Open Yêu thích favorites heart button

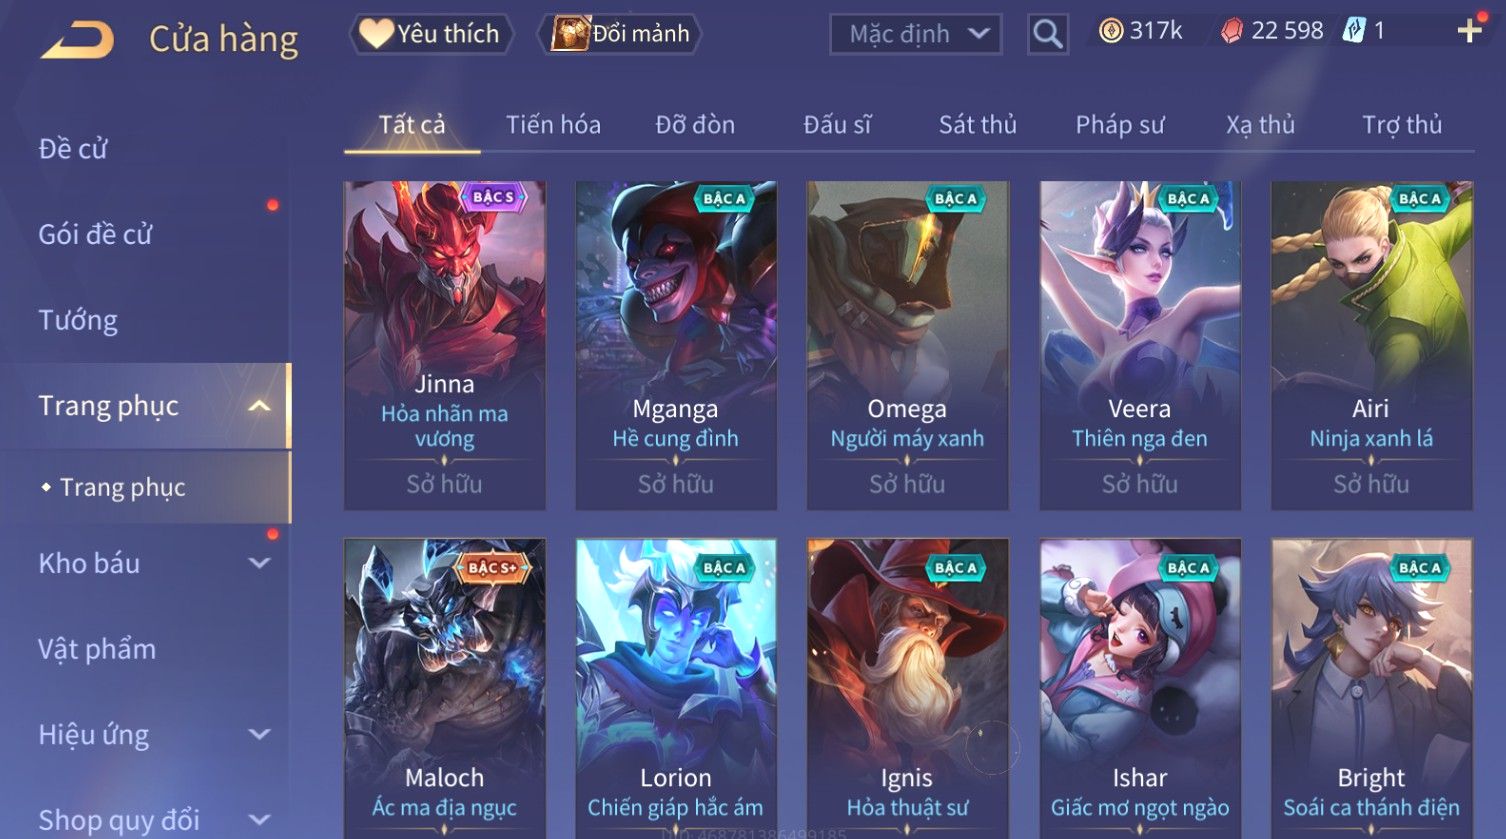coord(431,34)
